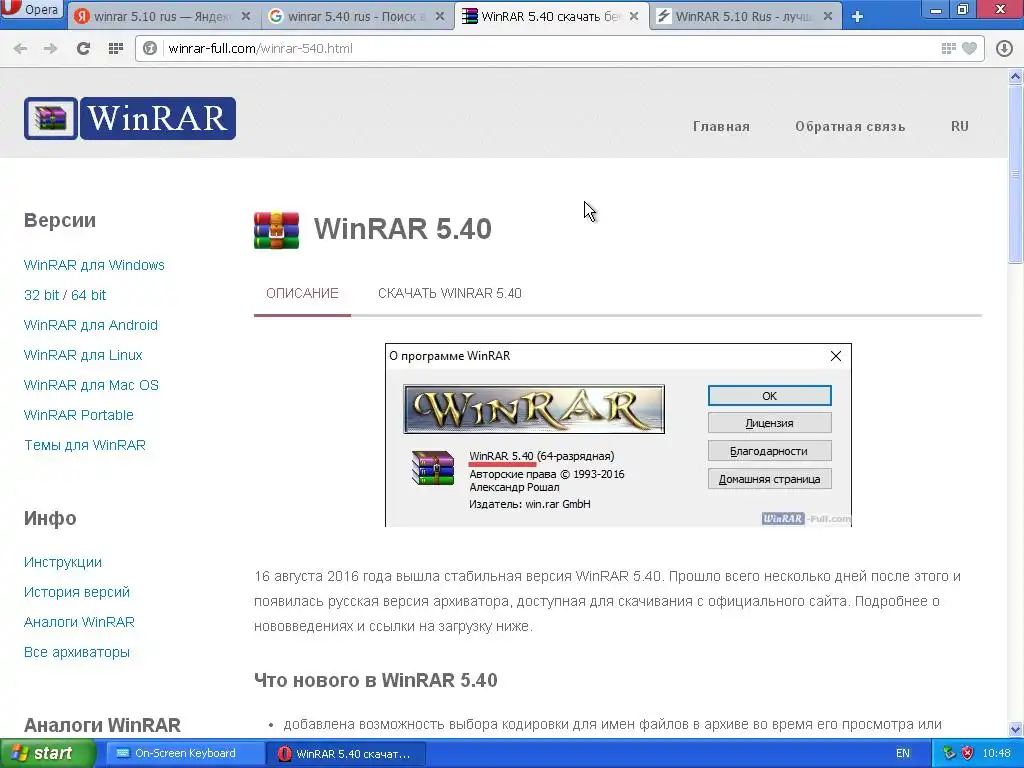Open the WinRAR для Linux link

coord(83,355)
